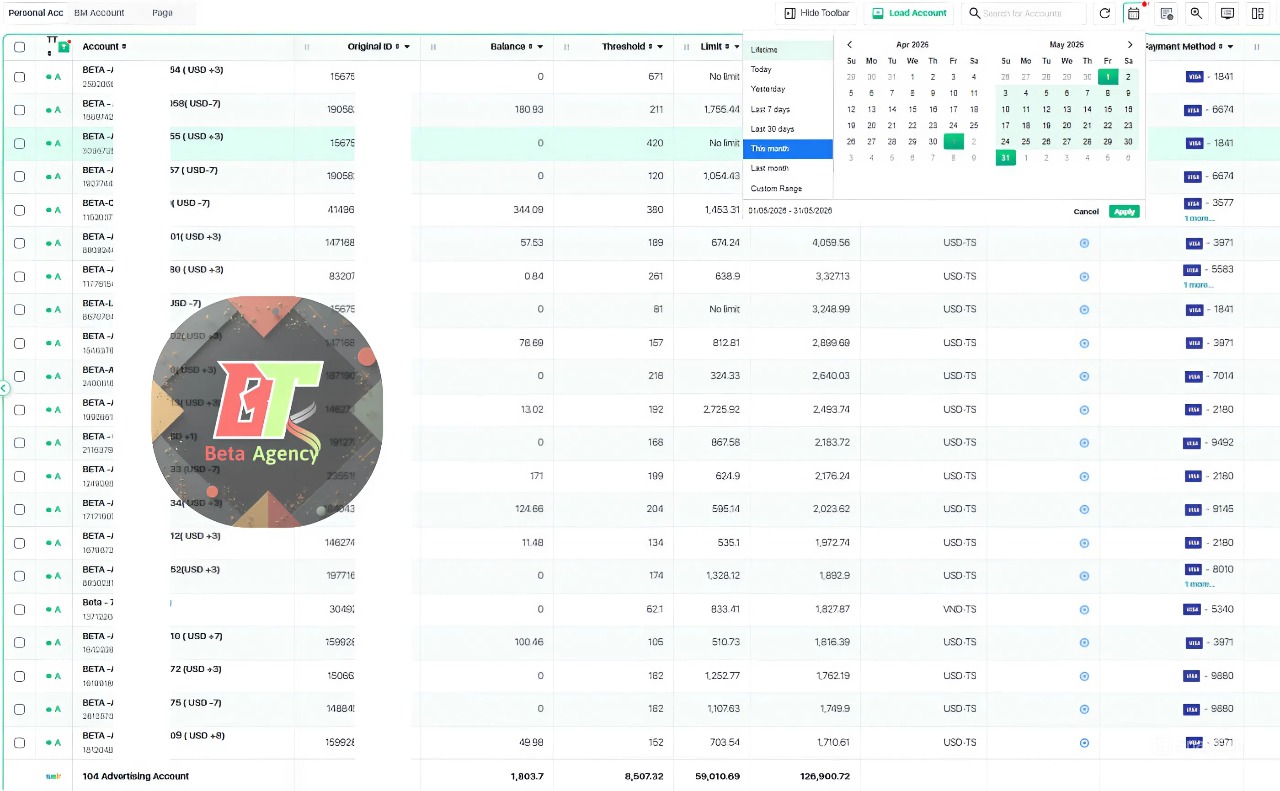1280x791 pixels.
Task: Check the row with total 3,248.99
Action: 19,310
